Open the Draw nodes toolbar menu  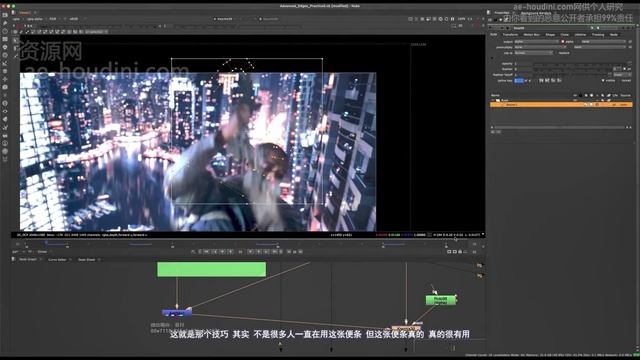coord(5,23)
